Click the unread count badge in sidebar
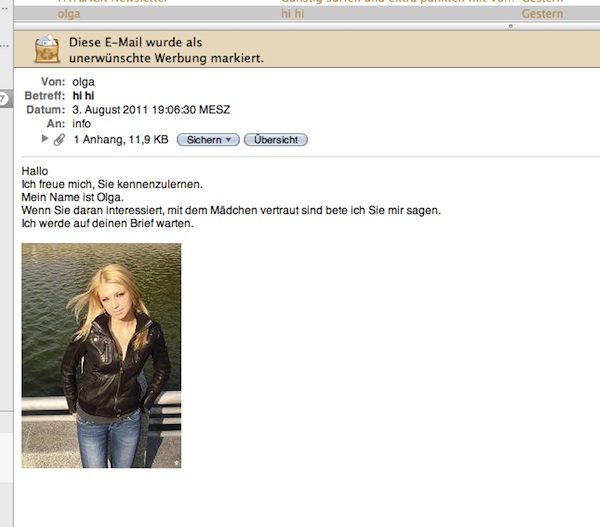The height and width of the screenshot is (527, 600). point(5,99)
